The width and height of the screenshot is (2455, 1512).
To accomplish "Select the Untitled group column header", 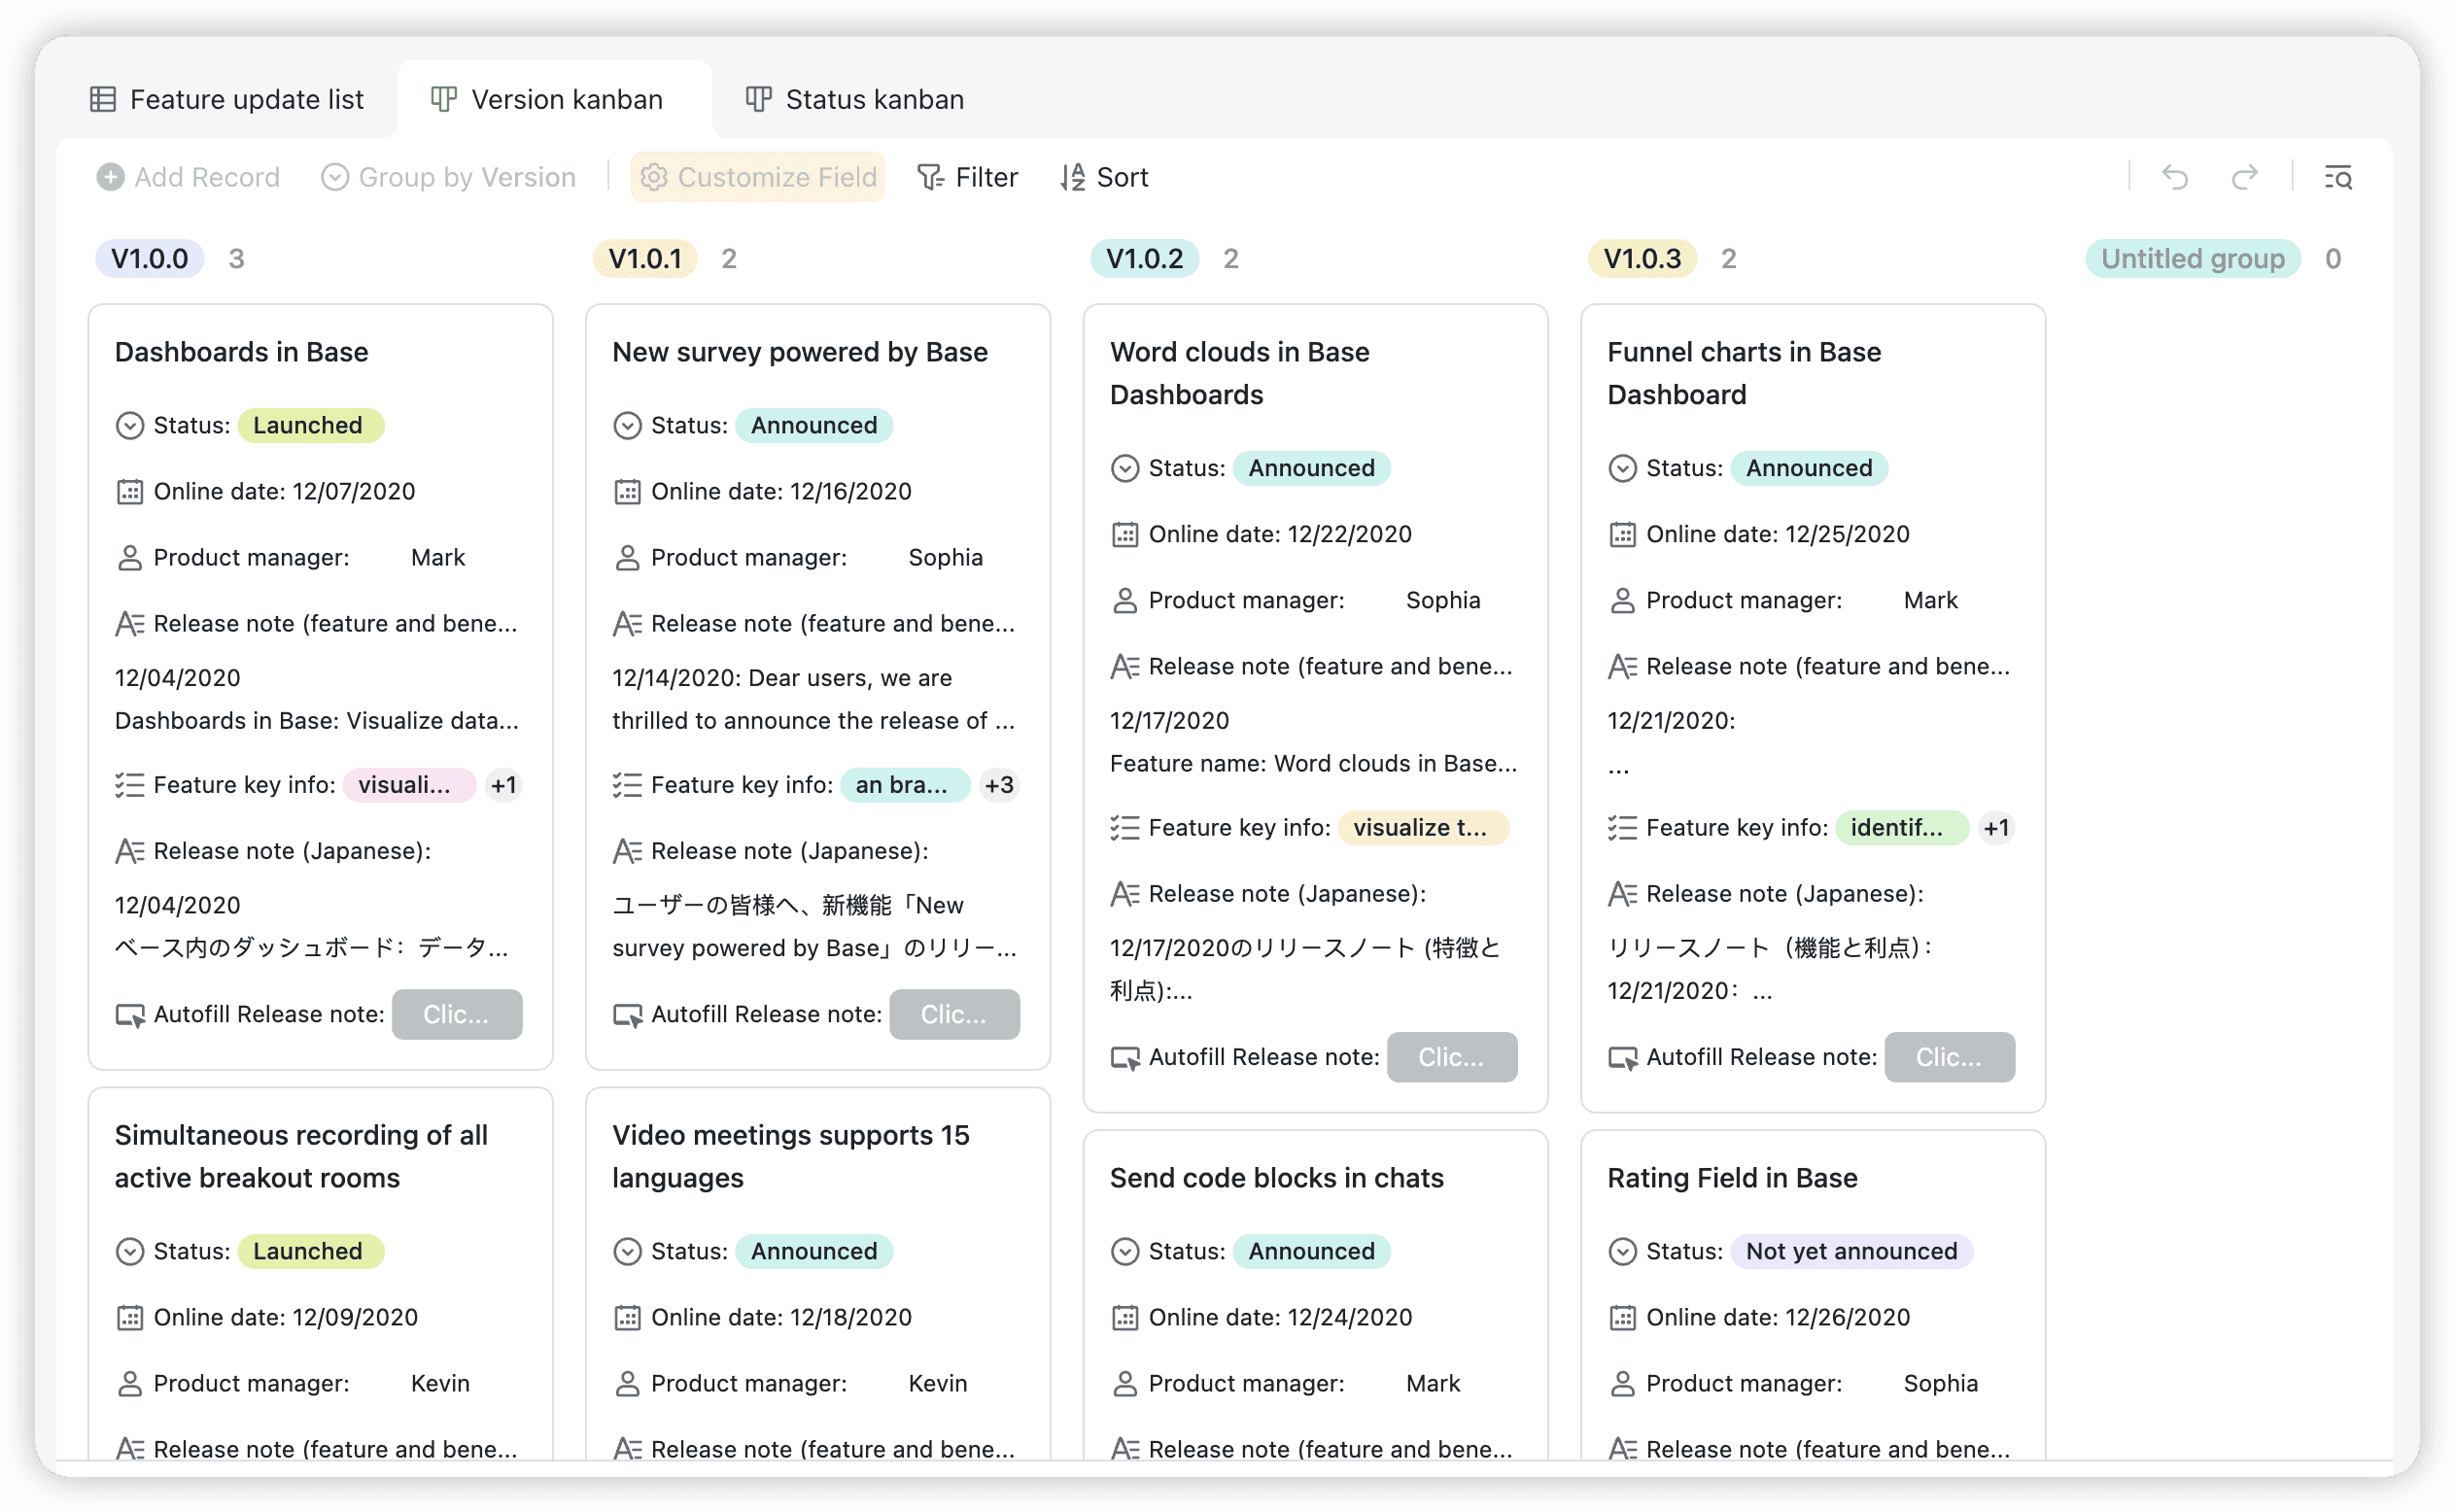I will (2191, 259).
